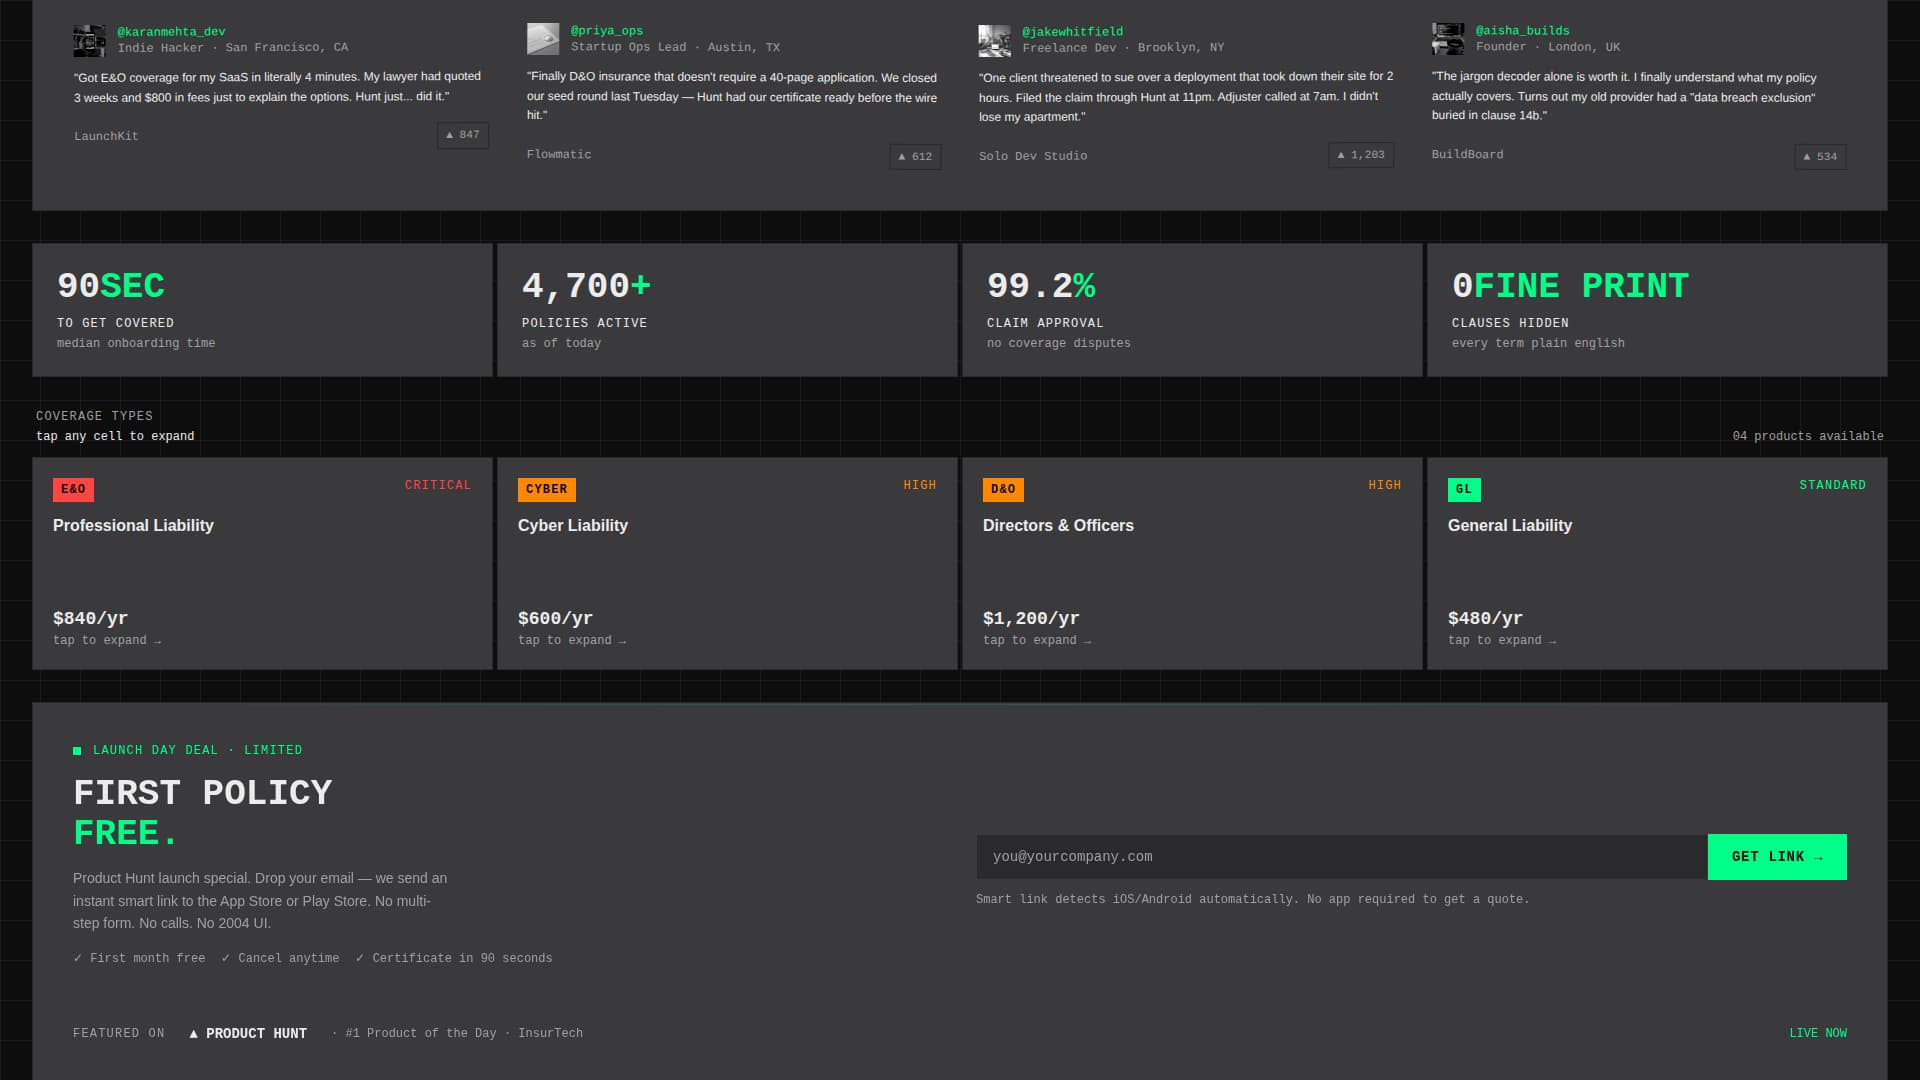
Task: Click the $840/yr price
Action: 90,618
